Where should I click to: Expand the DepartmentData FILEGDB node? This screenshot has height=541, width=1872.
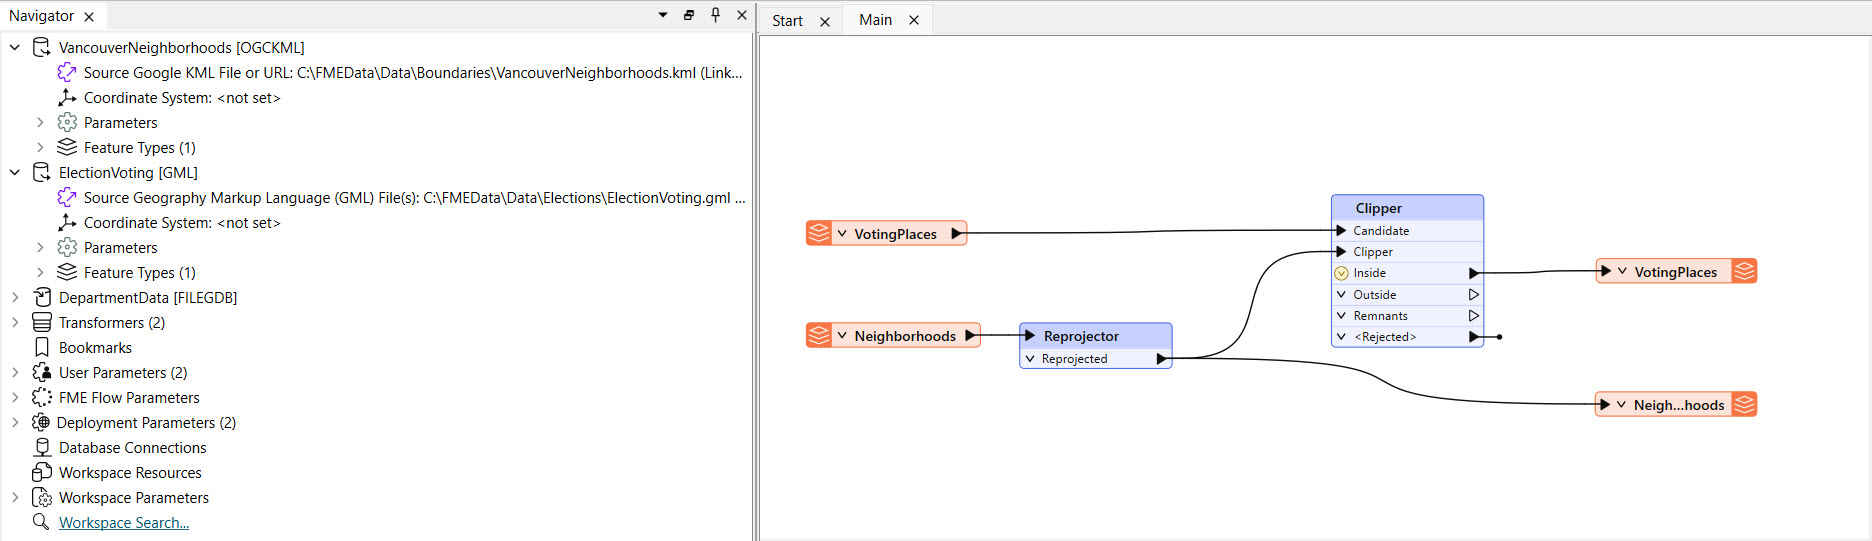tap(15, 297)
